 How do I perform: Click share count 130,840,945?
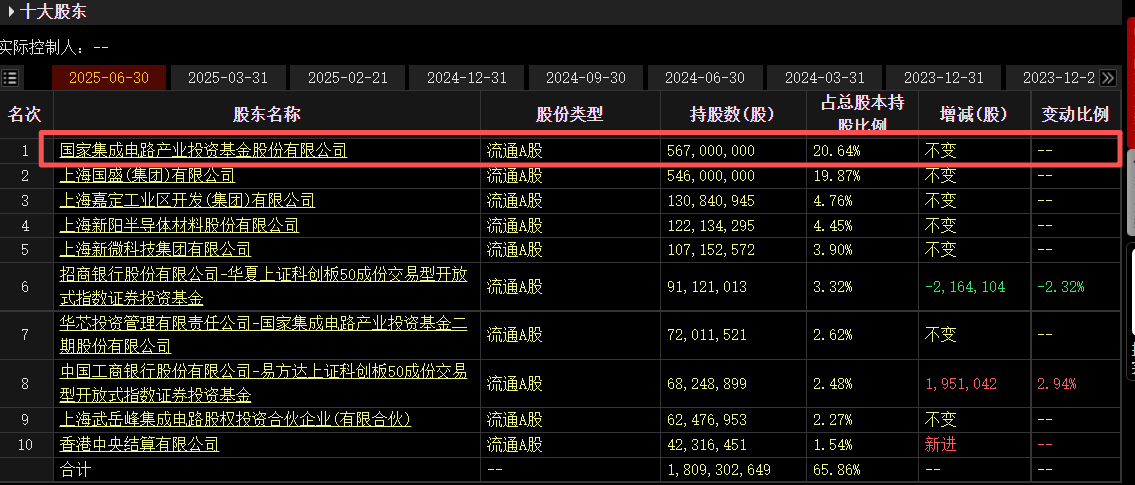tap(711, 201)
